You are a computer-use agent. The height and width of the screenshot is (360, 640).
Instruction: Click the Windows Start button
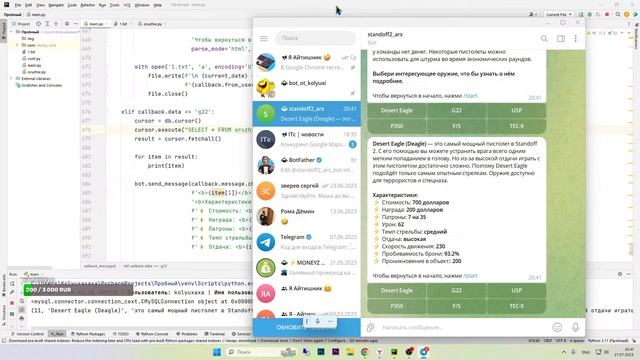pos(217,352)
